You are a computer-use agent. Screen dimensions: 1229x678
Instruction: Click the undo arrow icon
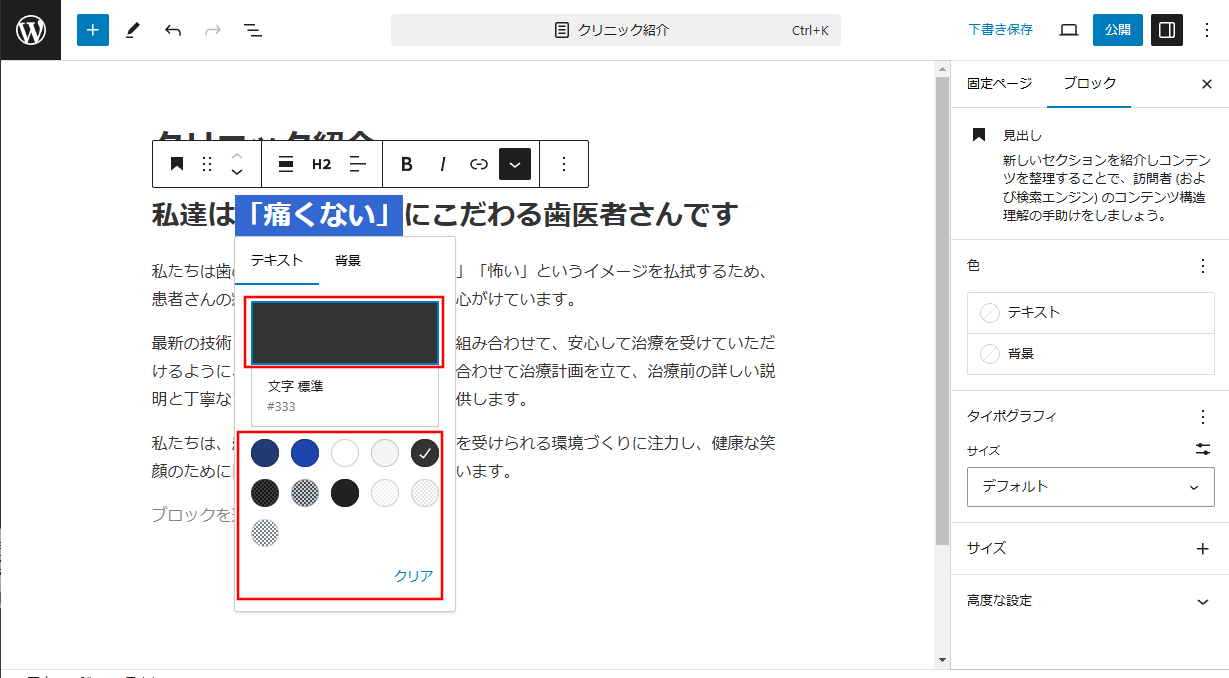pos(173,30)
